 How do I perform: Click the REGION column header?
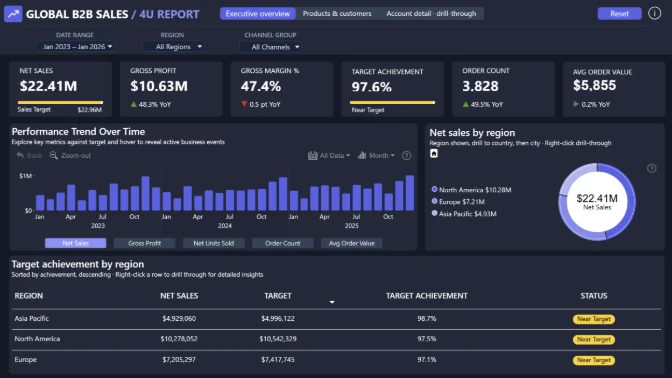click(x=29, y=296)
